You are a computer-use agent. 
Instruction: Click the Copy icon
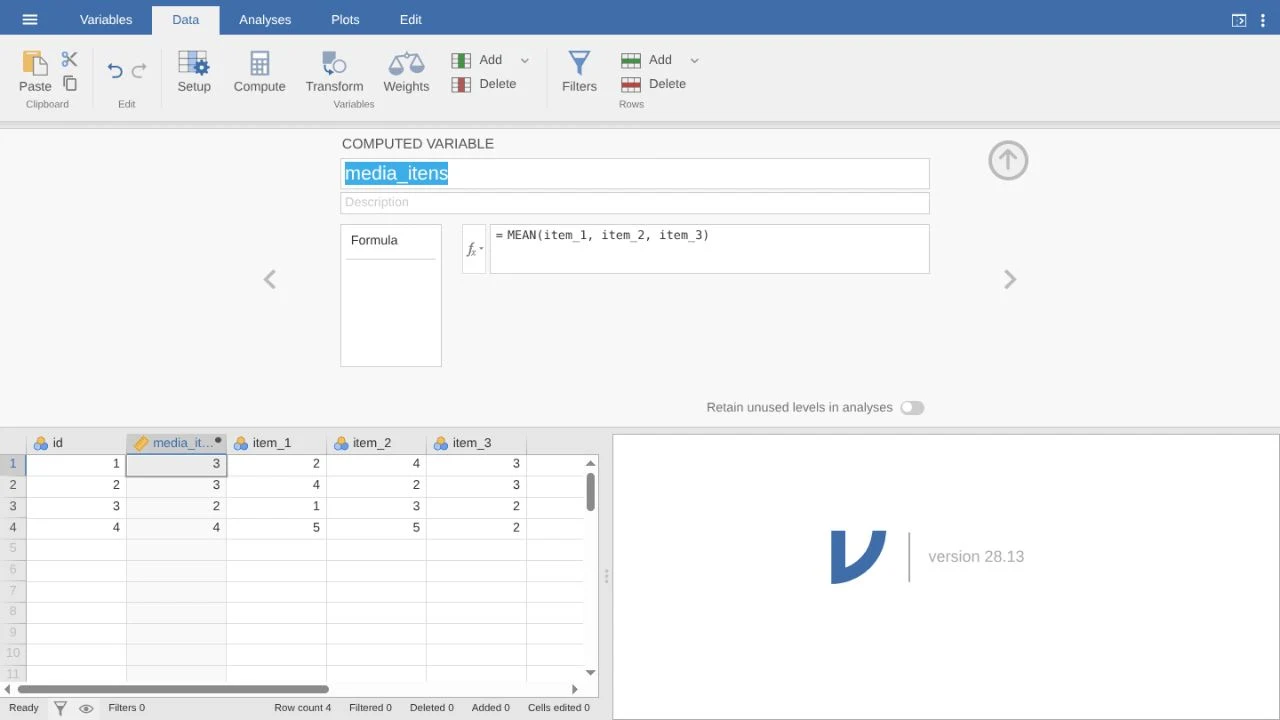coord(70,84)
